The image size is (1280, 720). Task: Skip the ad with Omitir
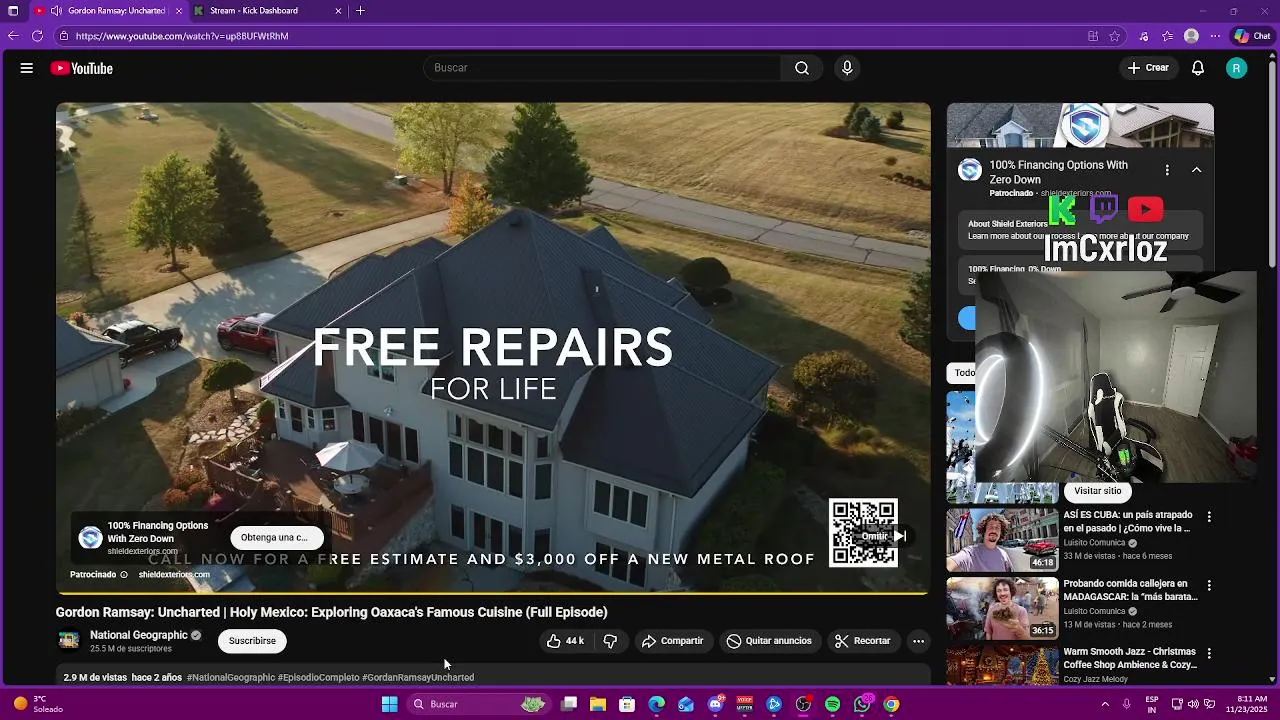coord(885,536)
